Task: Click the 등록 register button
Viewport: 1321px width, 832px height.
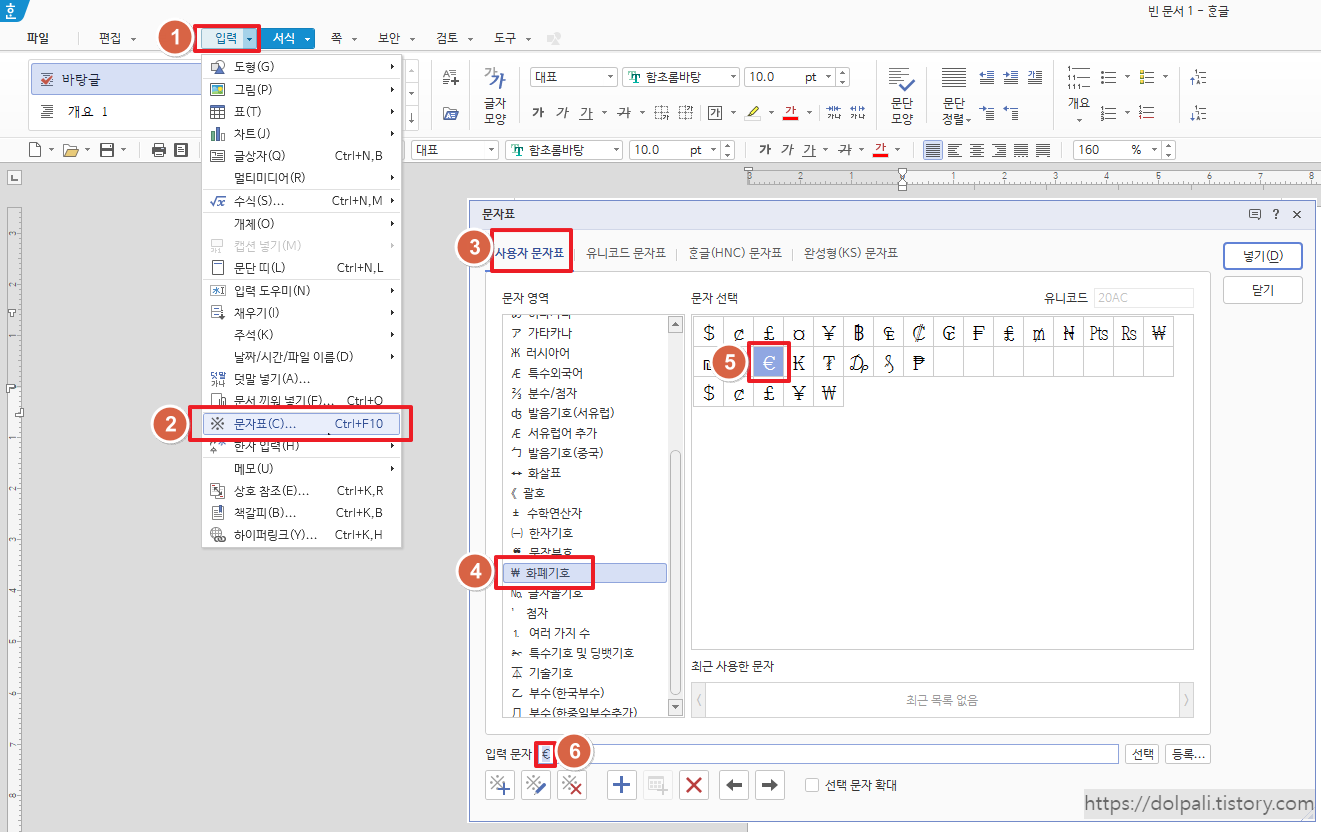Action: click(1188, 753)
